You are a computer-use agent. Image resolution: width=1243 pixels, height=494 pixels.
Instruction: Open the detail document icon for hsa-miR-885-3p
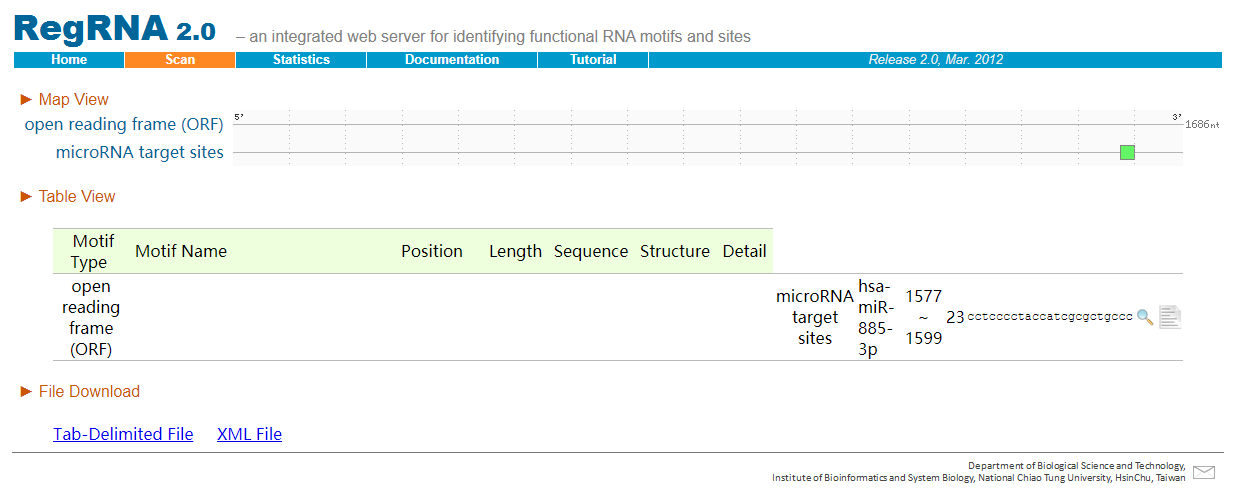click(1170, 317)
